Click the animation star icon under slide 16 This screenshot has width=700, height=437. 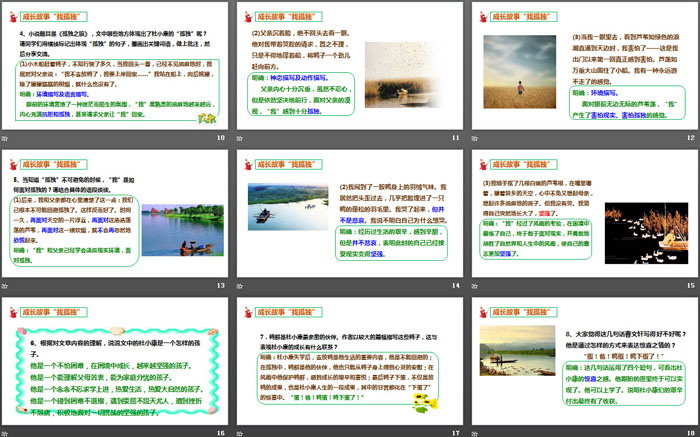4,434
